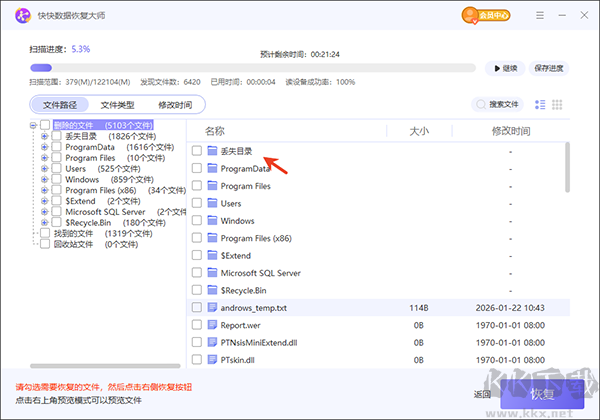Switch to list view mode

coord(541,104)
